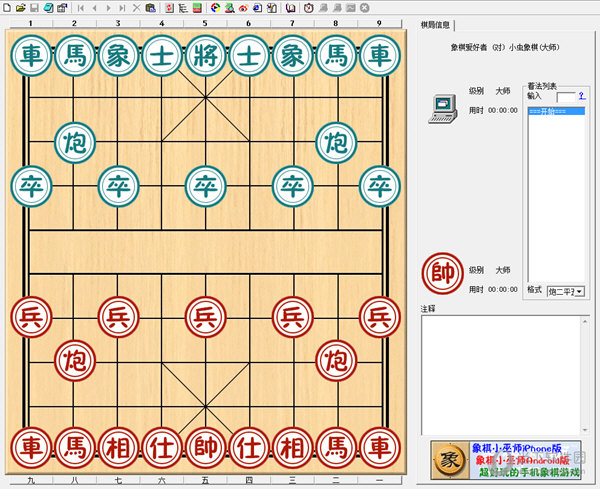Select the black 將 general piece

206,56
